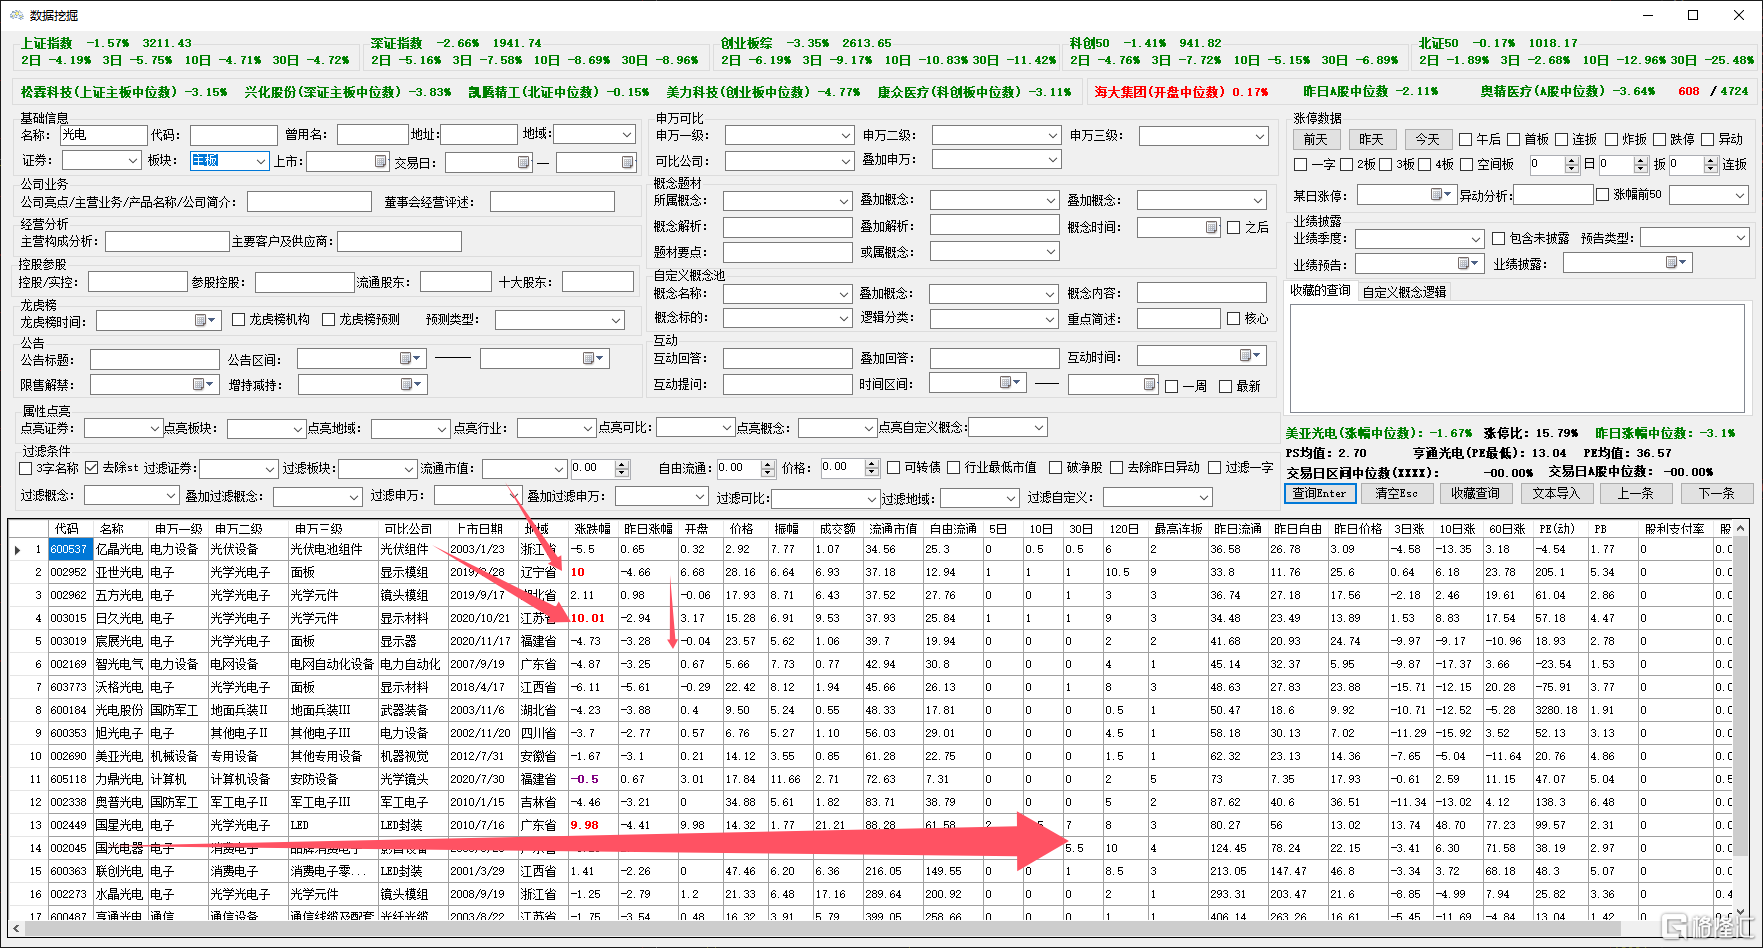Viewport: 1763px width, 948px height.
Task: Open the 限售解禁 date calendar
Action: click(x=203, y=384)
